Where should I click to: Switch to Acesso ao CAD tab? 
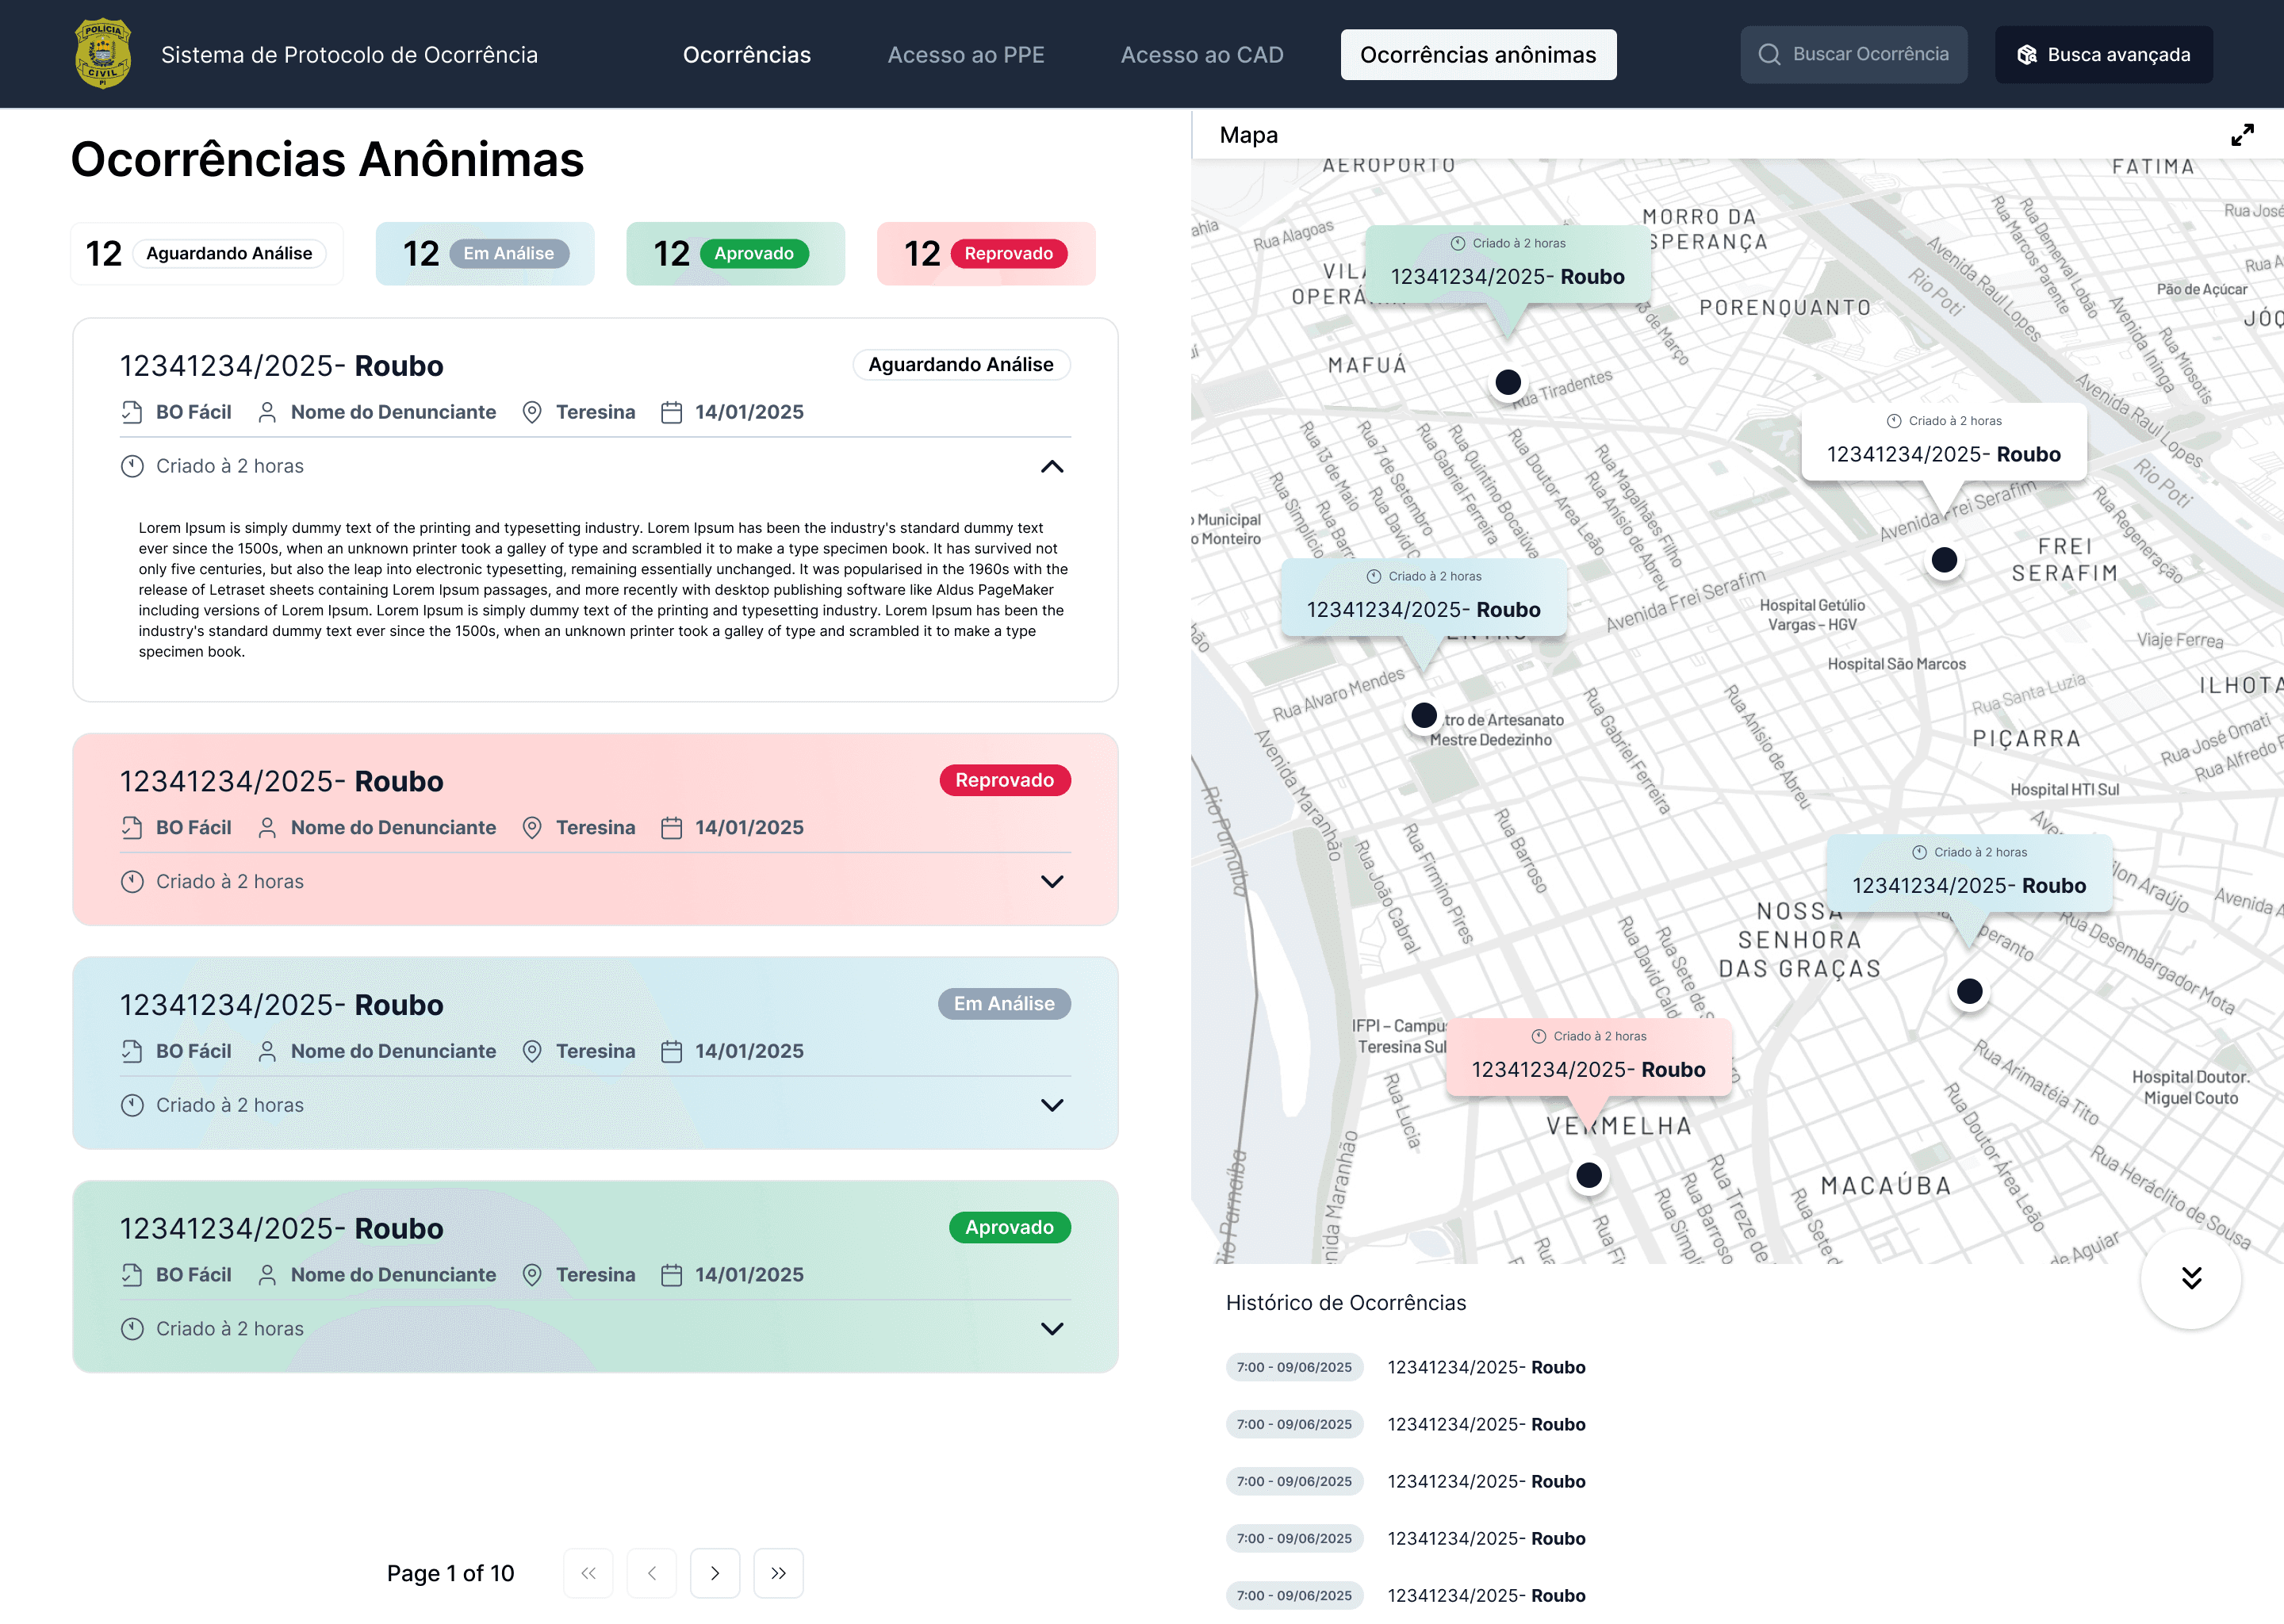coord(1202,55)
